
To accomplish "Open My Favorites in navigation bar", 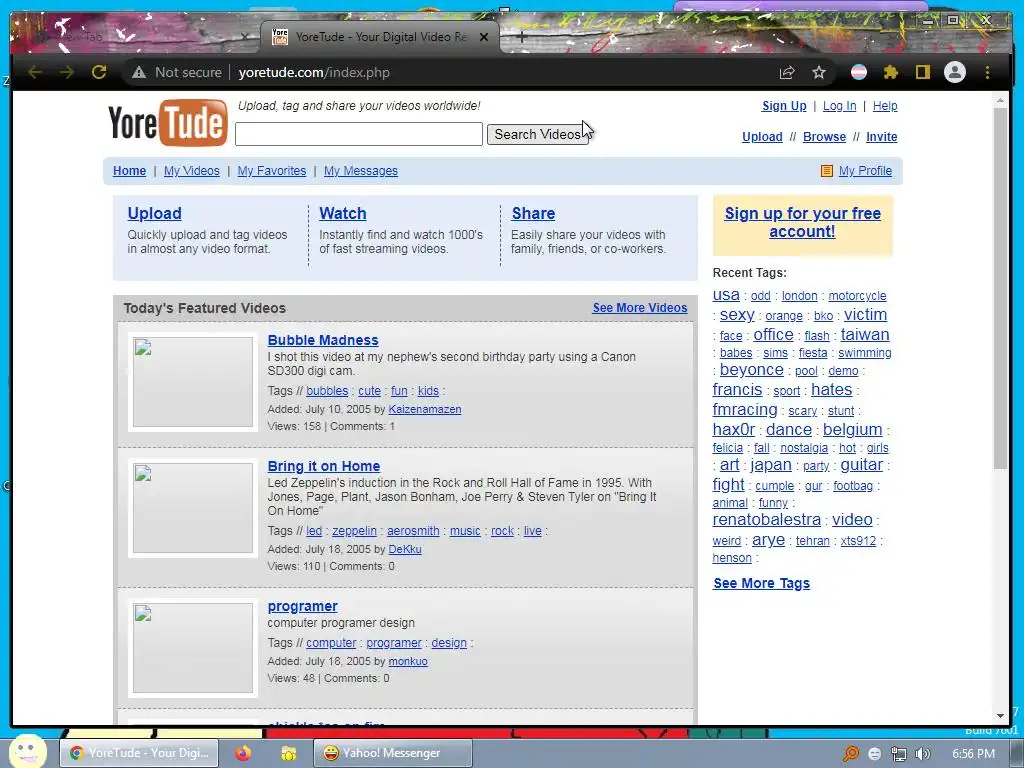I will (x=272, y=170).
